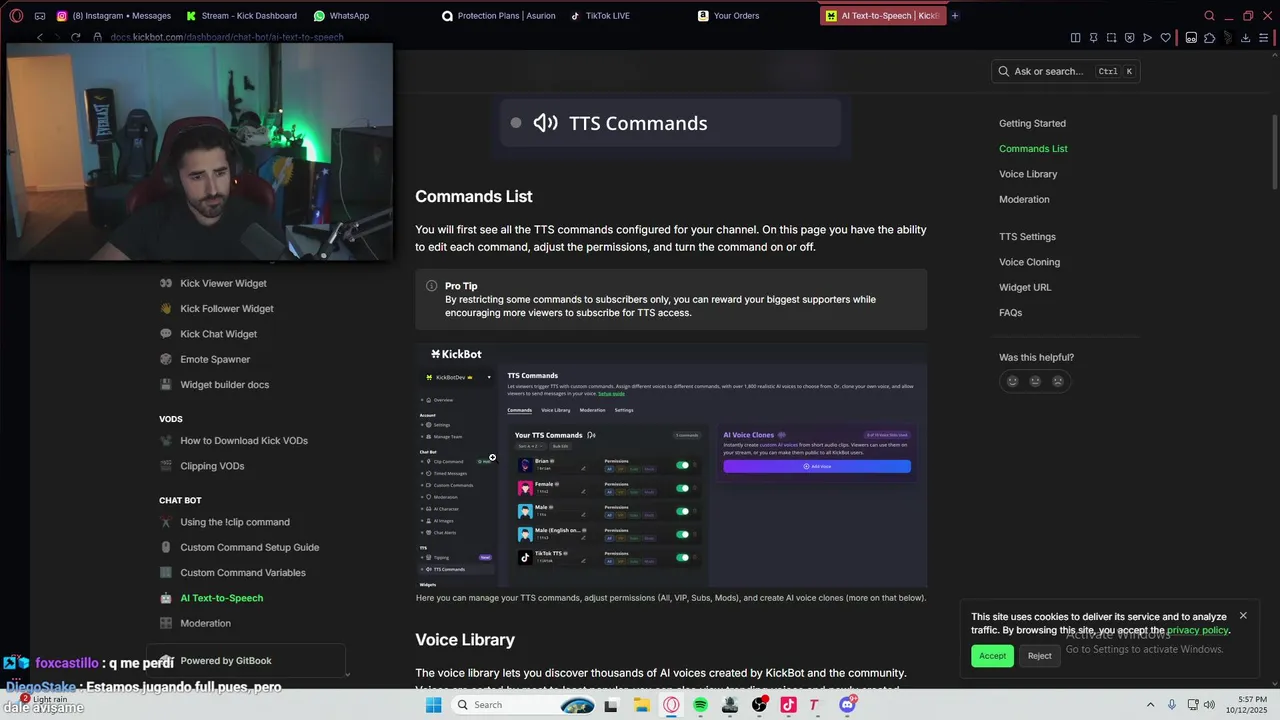Close the cookie notice
This screenshot has width=1280, height=720.
[1243, 616]
